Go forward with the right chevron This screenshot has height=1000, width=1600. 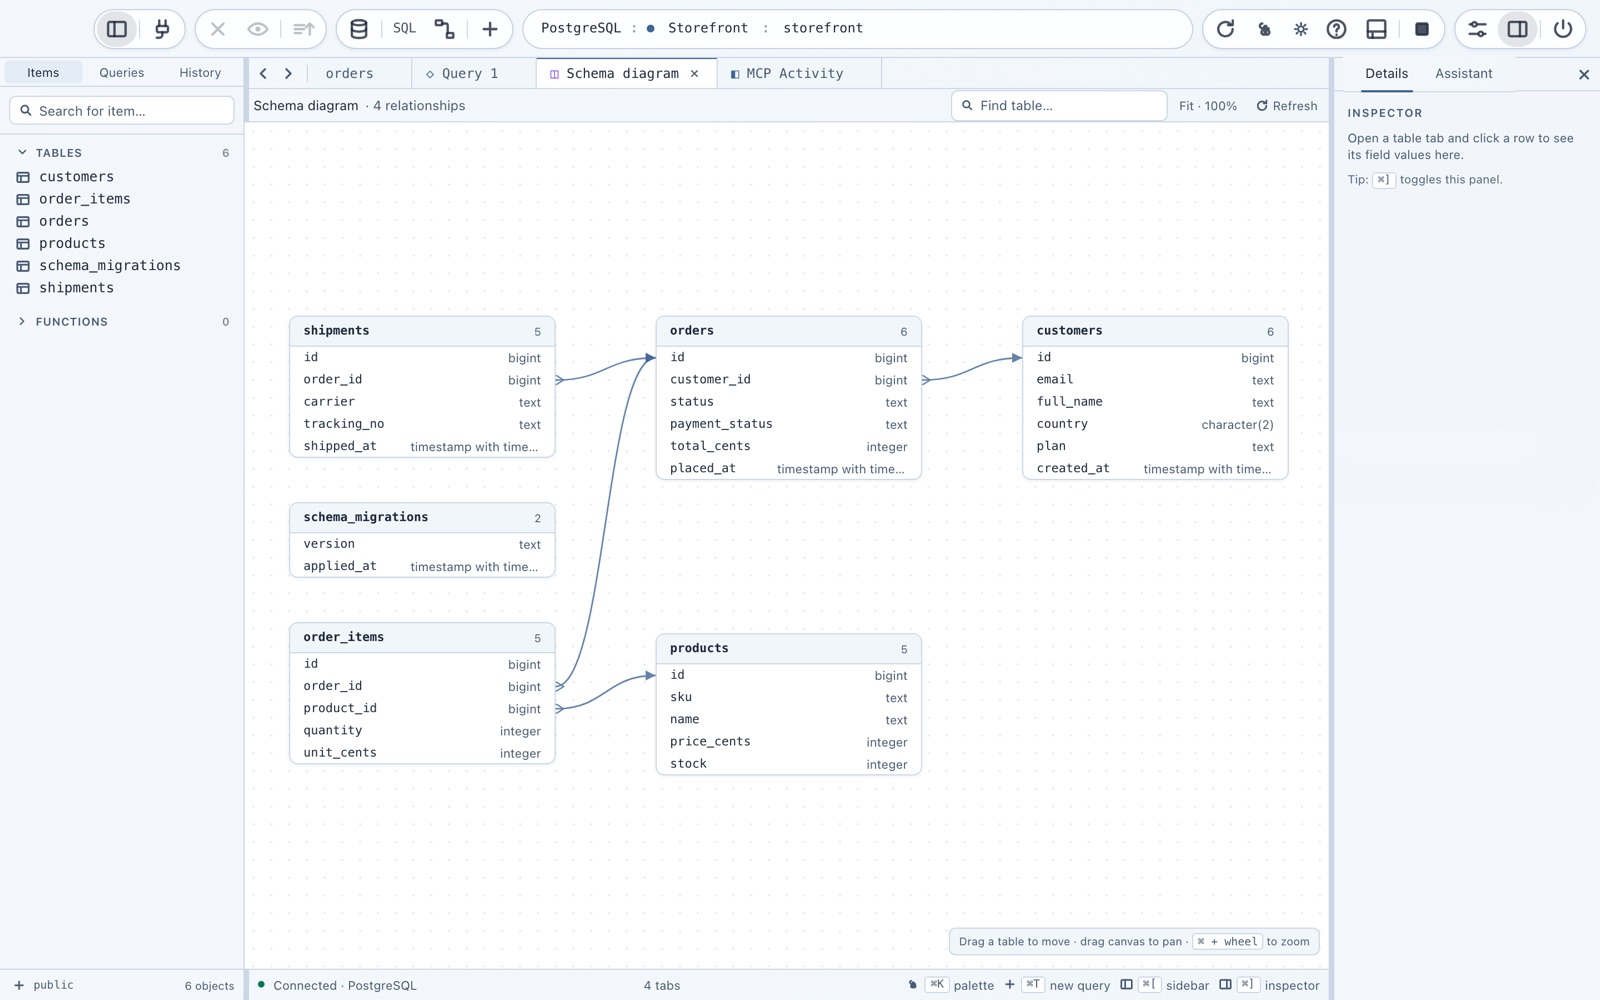click(x=289, y=73)
